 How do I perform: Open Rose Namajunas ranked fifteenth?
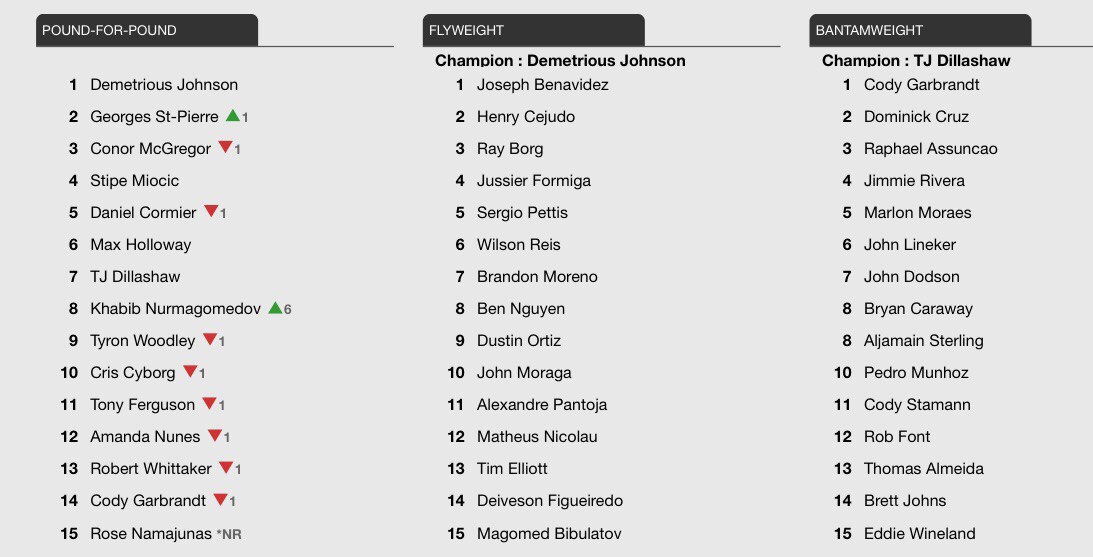click(151, 533)
